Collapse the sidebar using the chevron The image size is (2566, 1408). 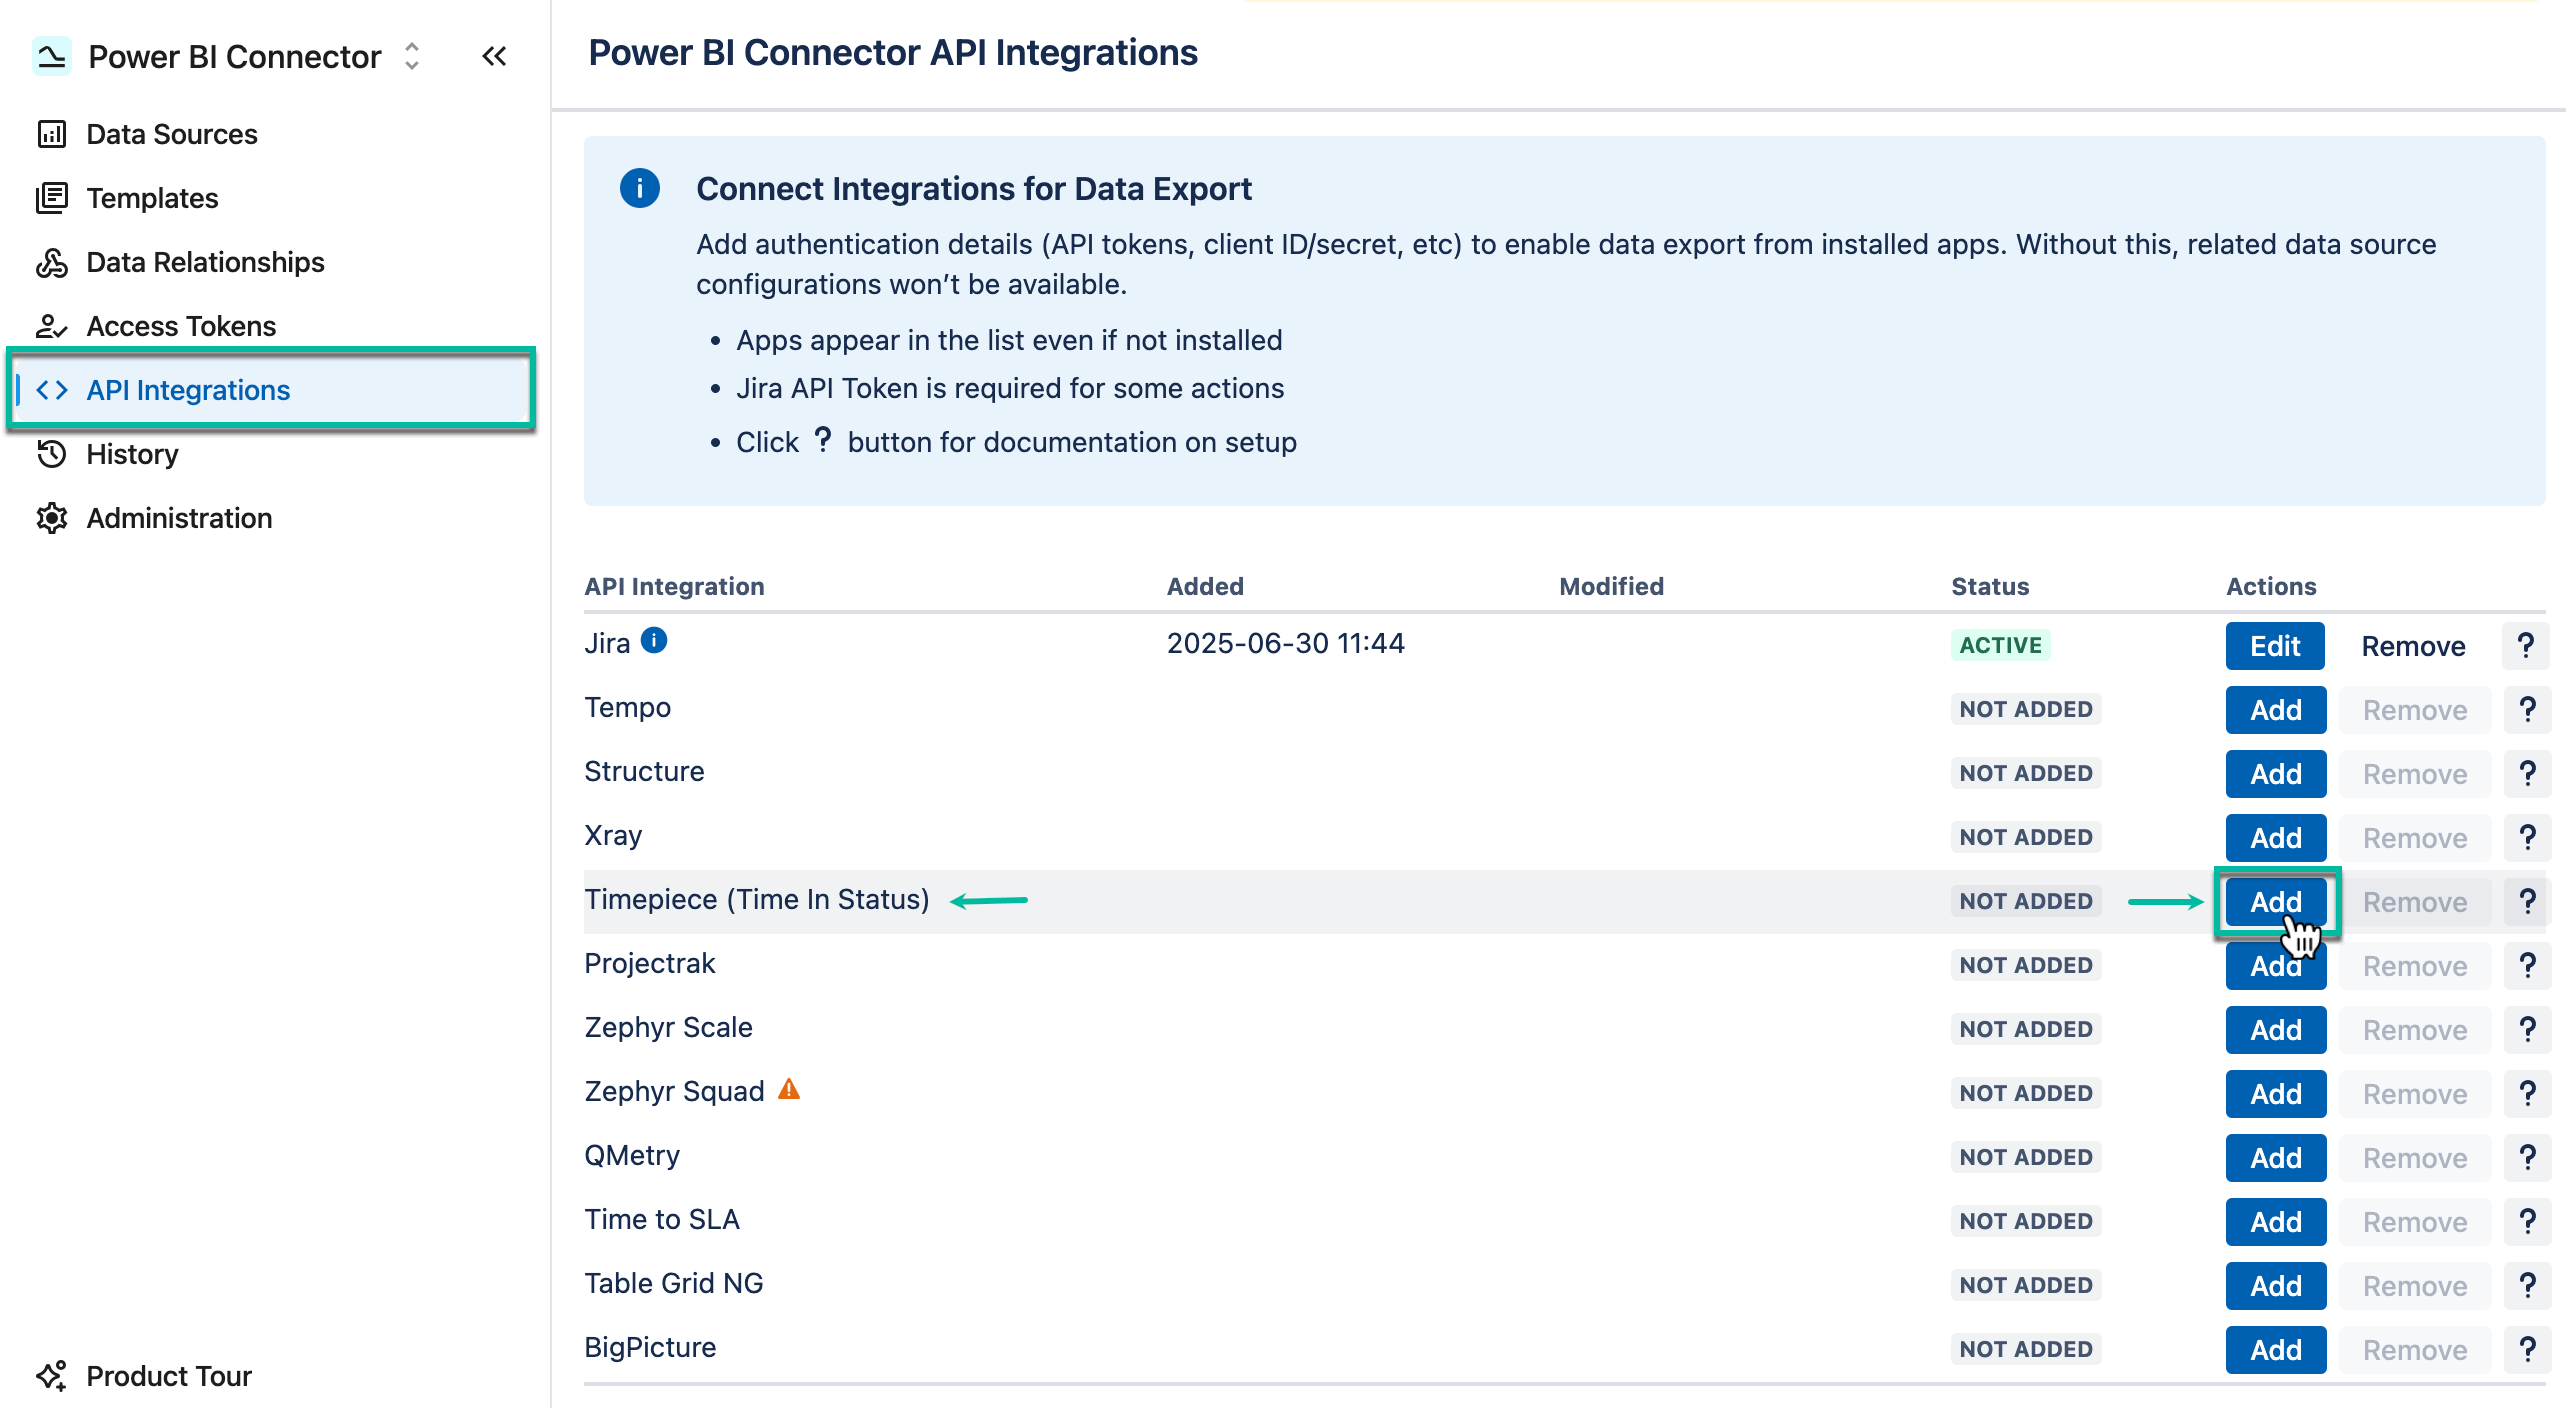tap(494, 56)
